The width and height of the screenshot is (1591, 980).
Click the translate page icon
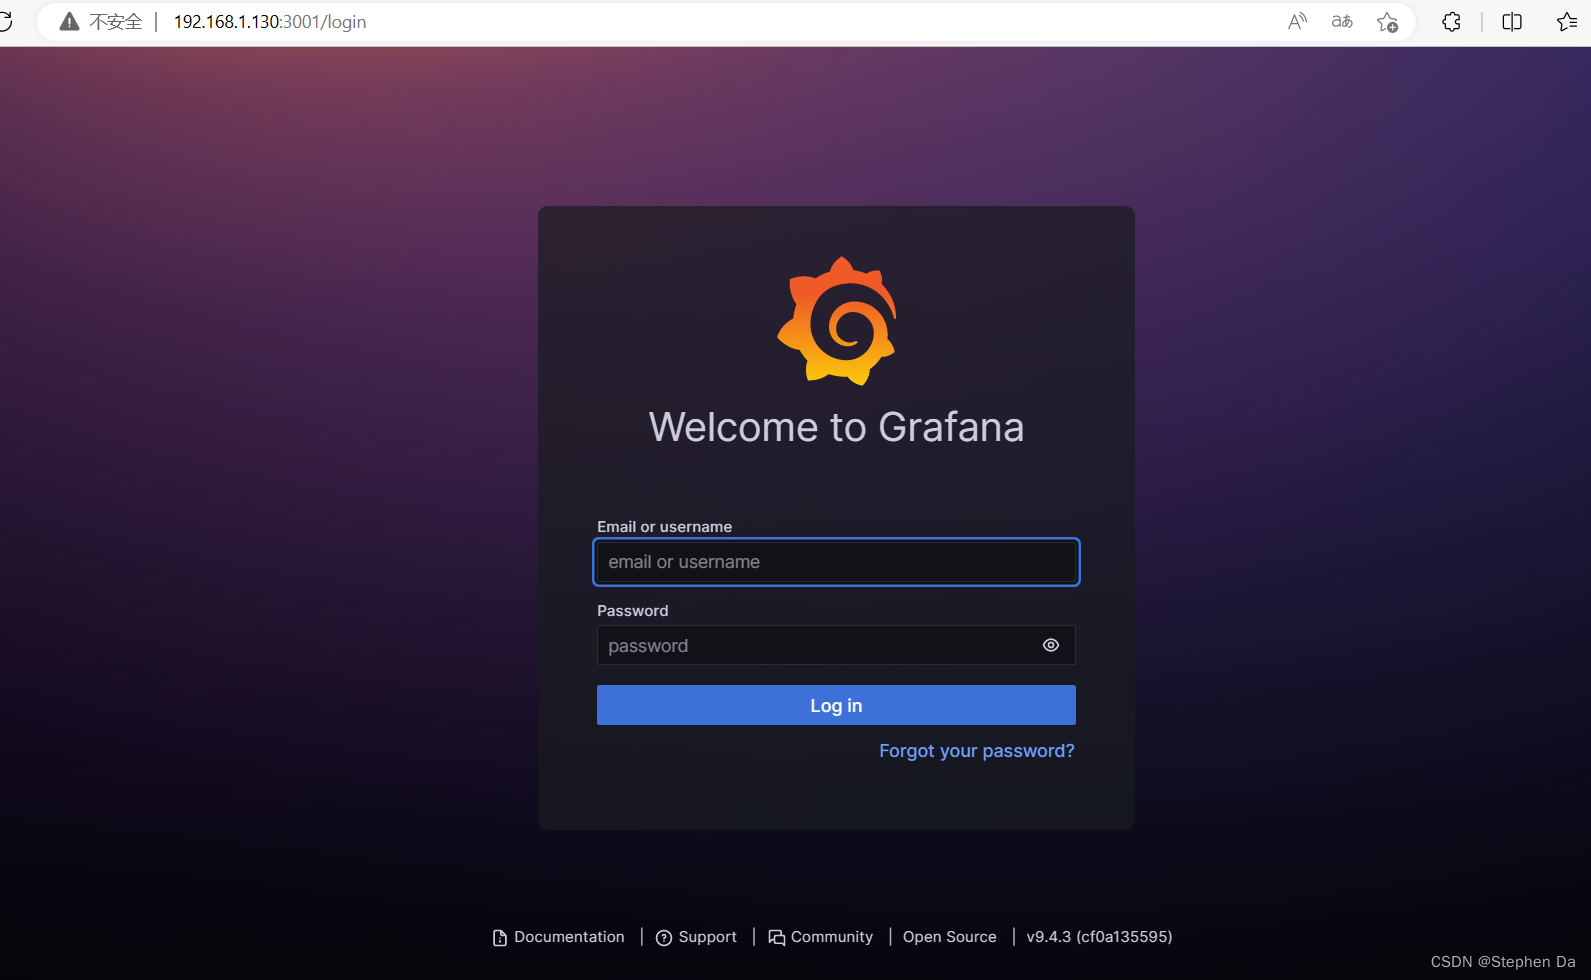1342,22
